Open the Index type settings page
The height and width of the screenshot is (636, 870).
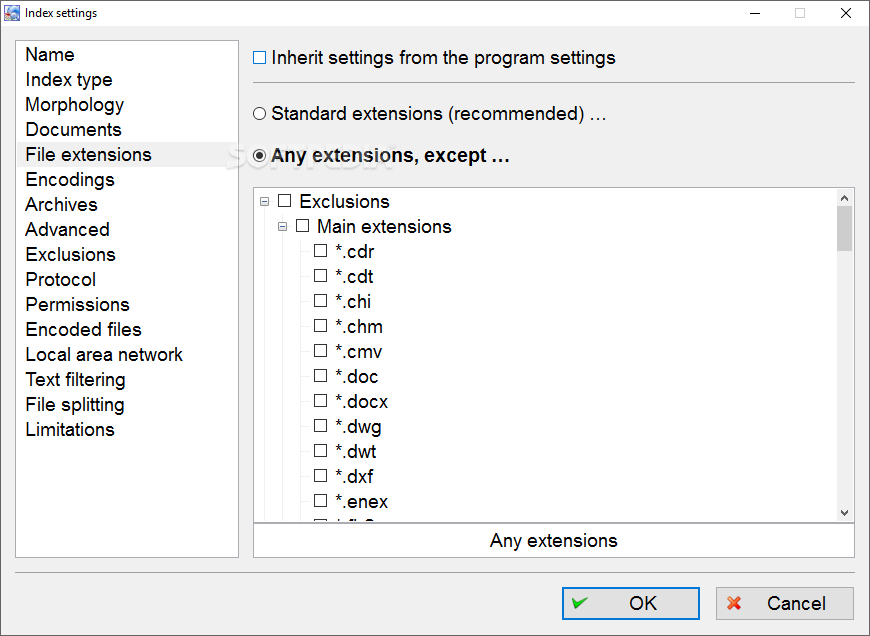point(128,79)
